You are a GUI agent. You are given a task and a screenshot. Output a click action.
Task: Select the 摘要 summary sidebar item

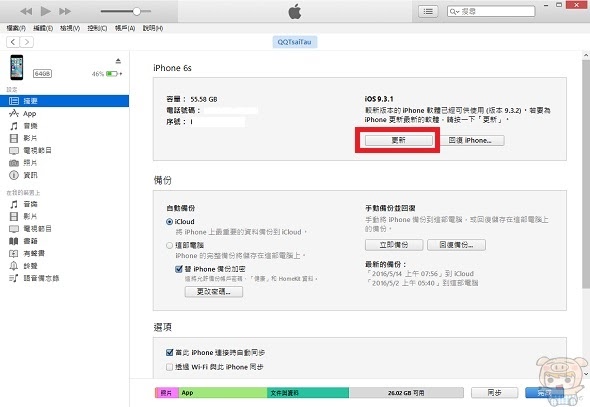[64, 101]
